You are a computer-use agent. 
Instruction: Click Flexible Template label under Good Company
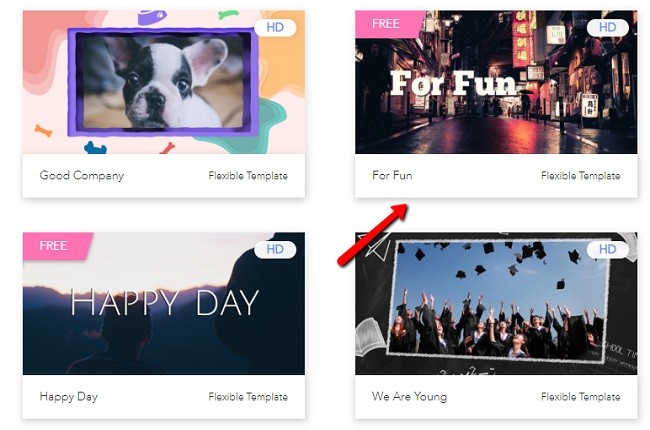coord(248,176)
